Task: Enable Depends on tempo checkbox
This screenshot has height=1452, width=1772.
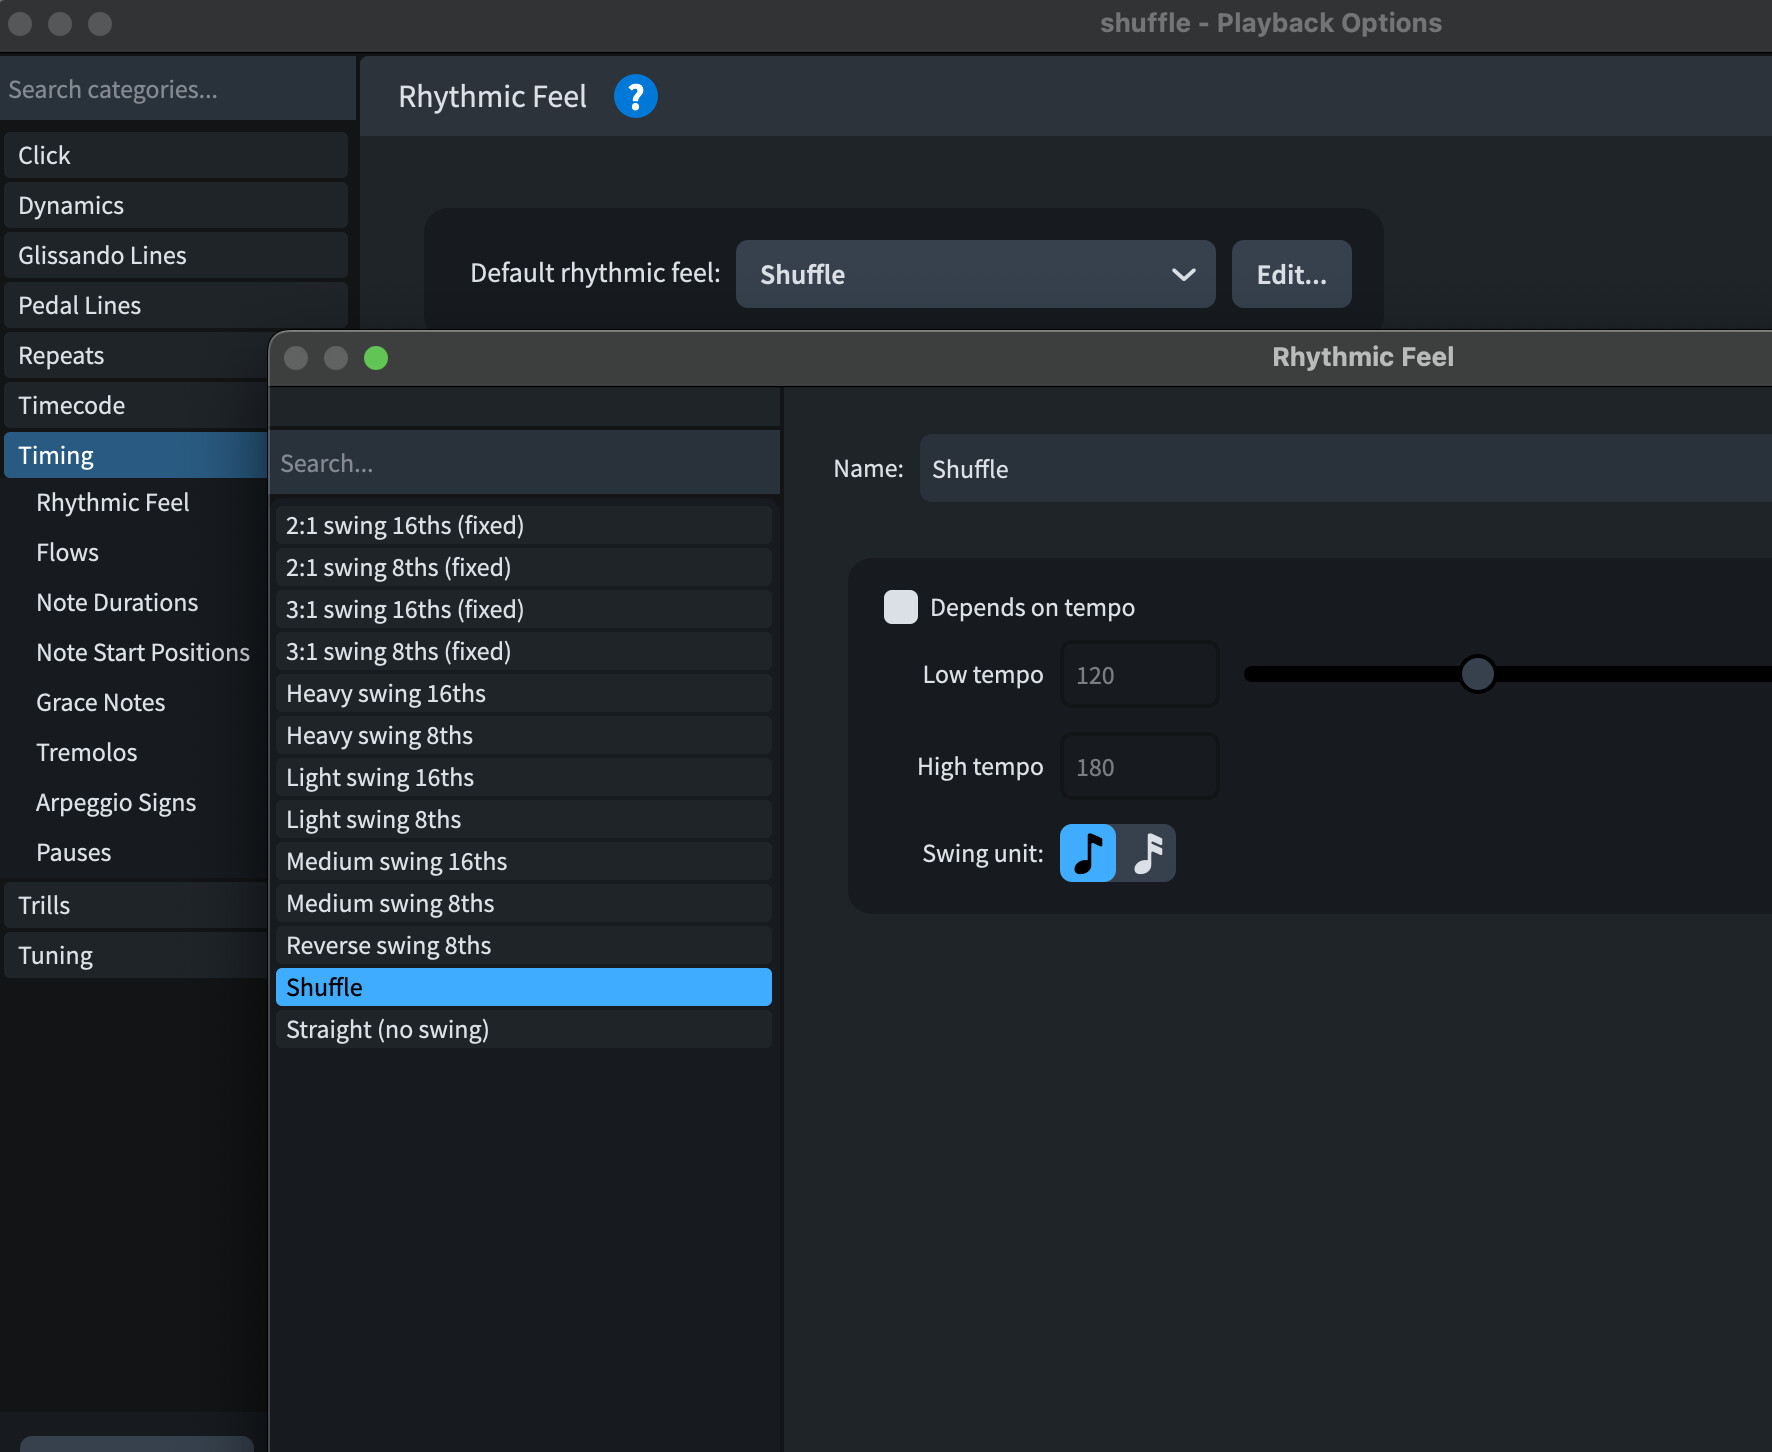Action: (x=901, y=607)
